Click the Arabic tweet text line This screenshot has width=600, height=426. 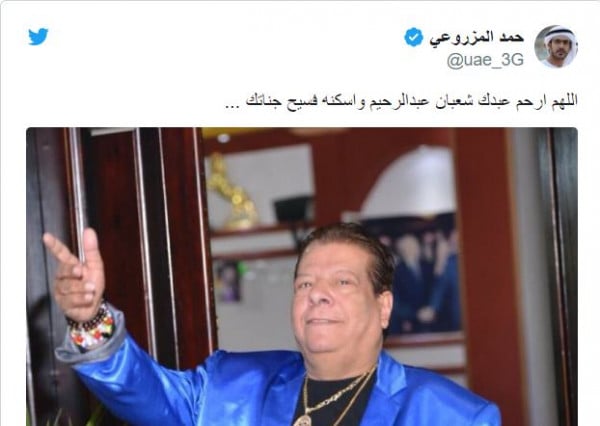pyautogui.click(x=401, y=102)
